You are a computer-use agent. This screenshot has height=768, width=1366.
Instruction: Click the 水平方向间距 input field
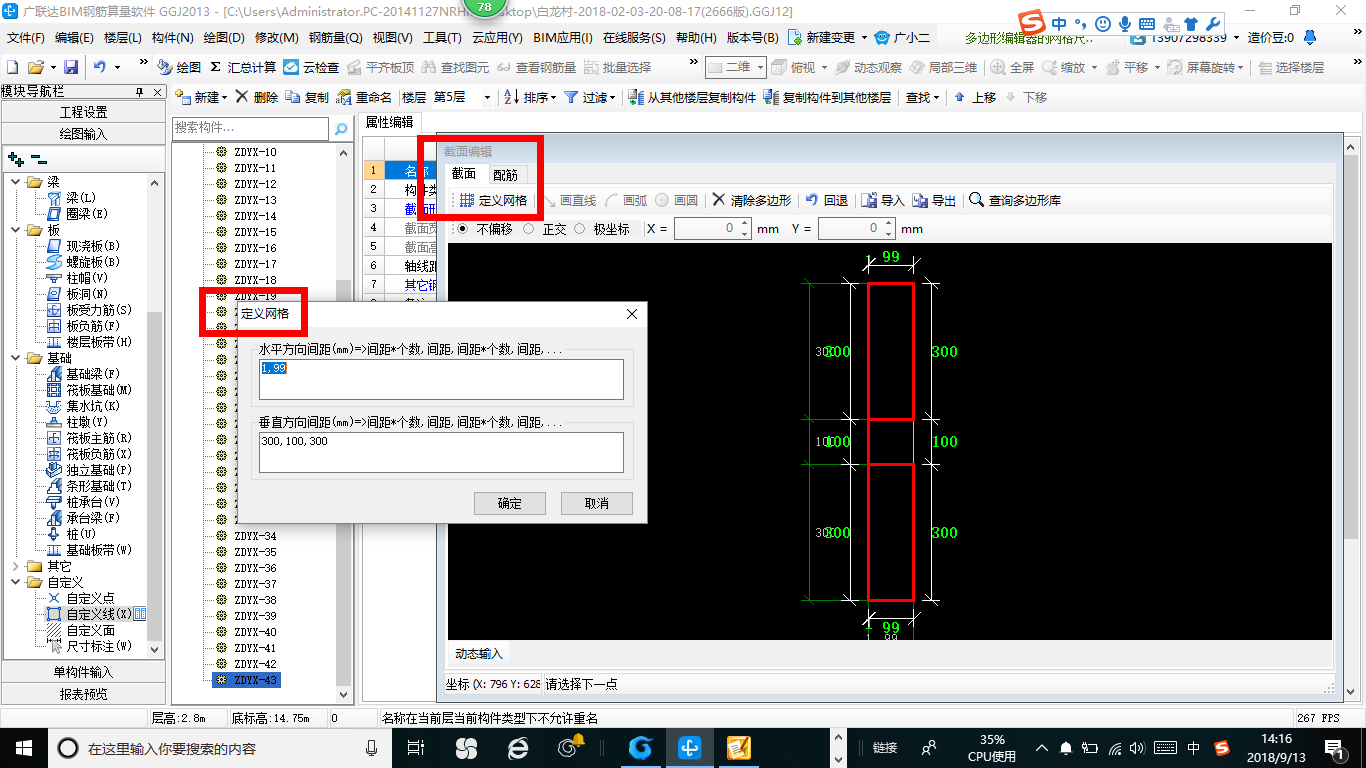(x=441, y=380)
